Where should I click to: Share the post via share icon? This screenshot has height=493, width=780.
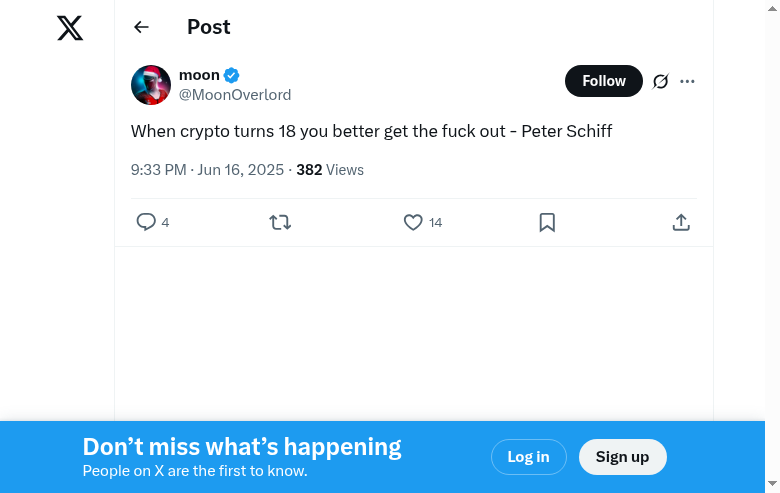(x=681, y=222)
